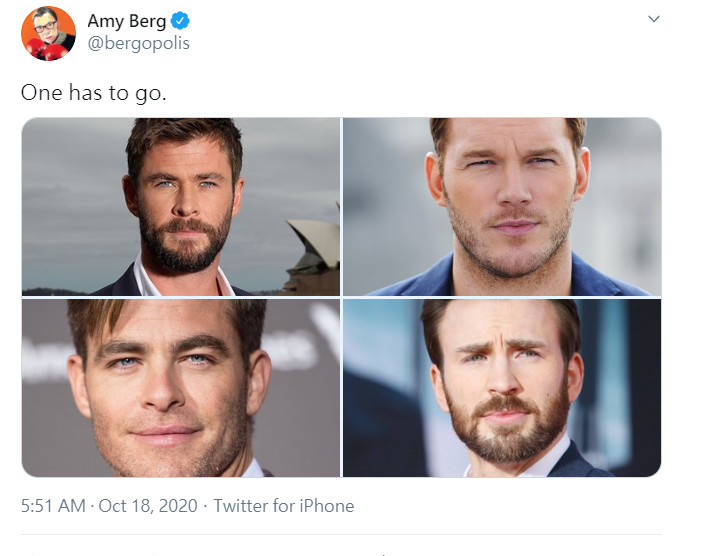The height and width of the screenshot is (556, 711).
Task: Expand the tweet options chevron
Action: 654,19
